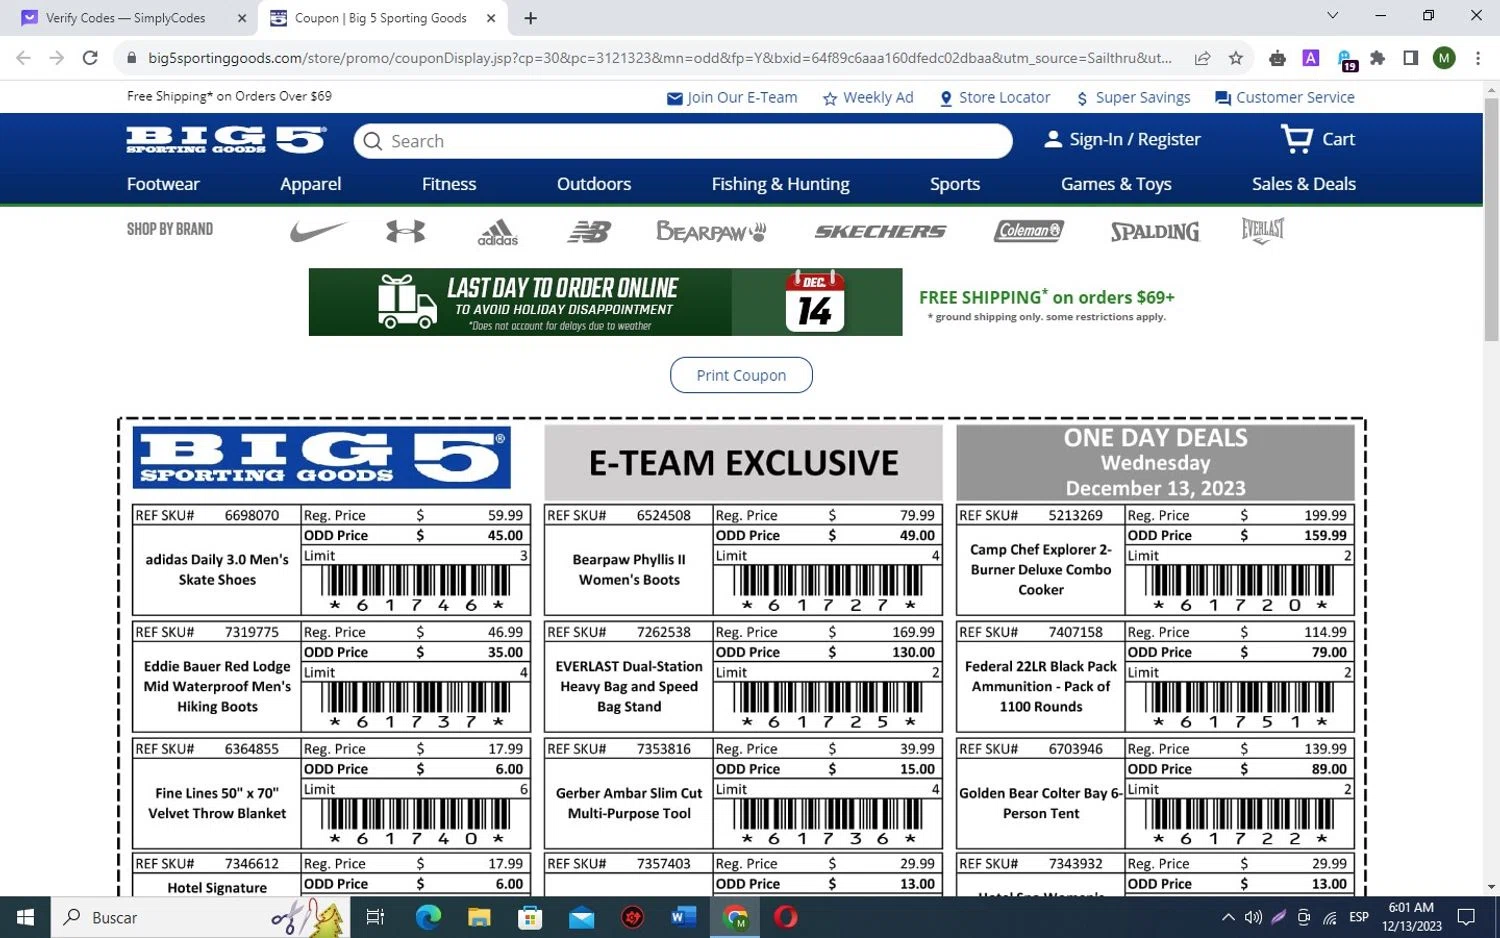Open the Outdoors menu

(x=594, y=184)
